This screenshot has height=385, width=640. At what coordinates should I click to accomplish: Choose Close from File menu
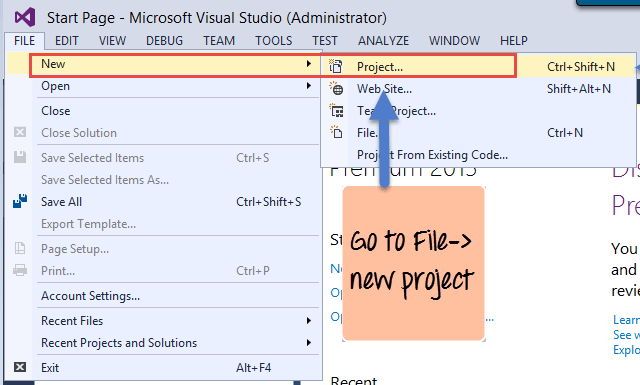[x=56, y=111]
